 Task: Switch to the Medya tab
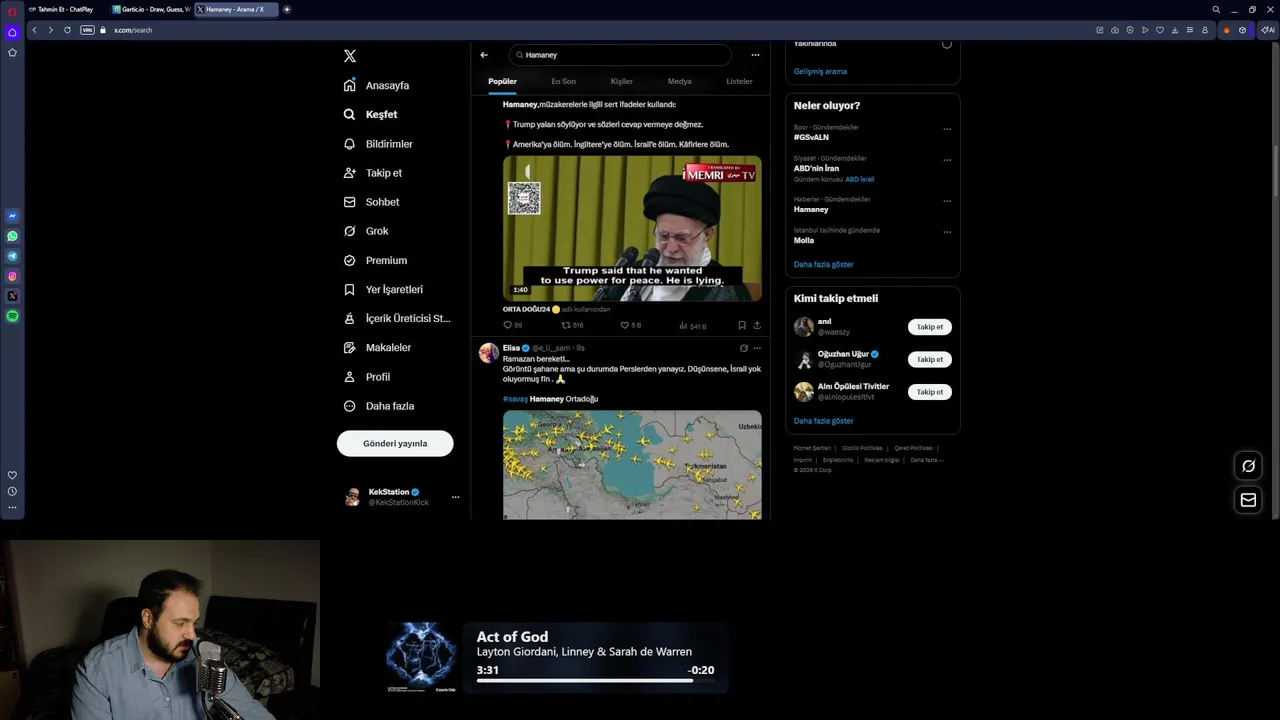[x=679, y=81]
